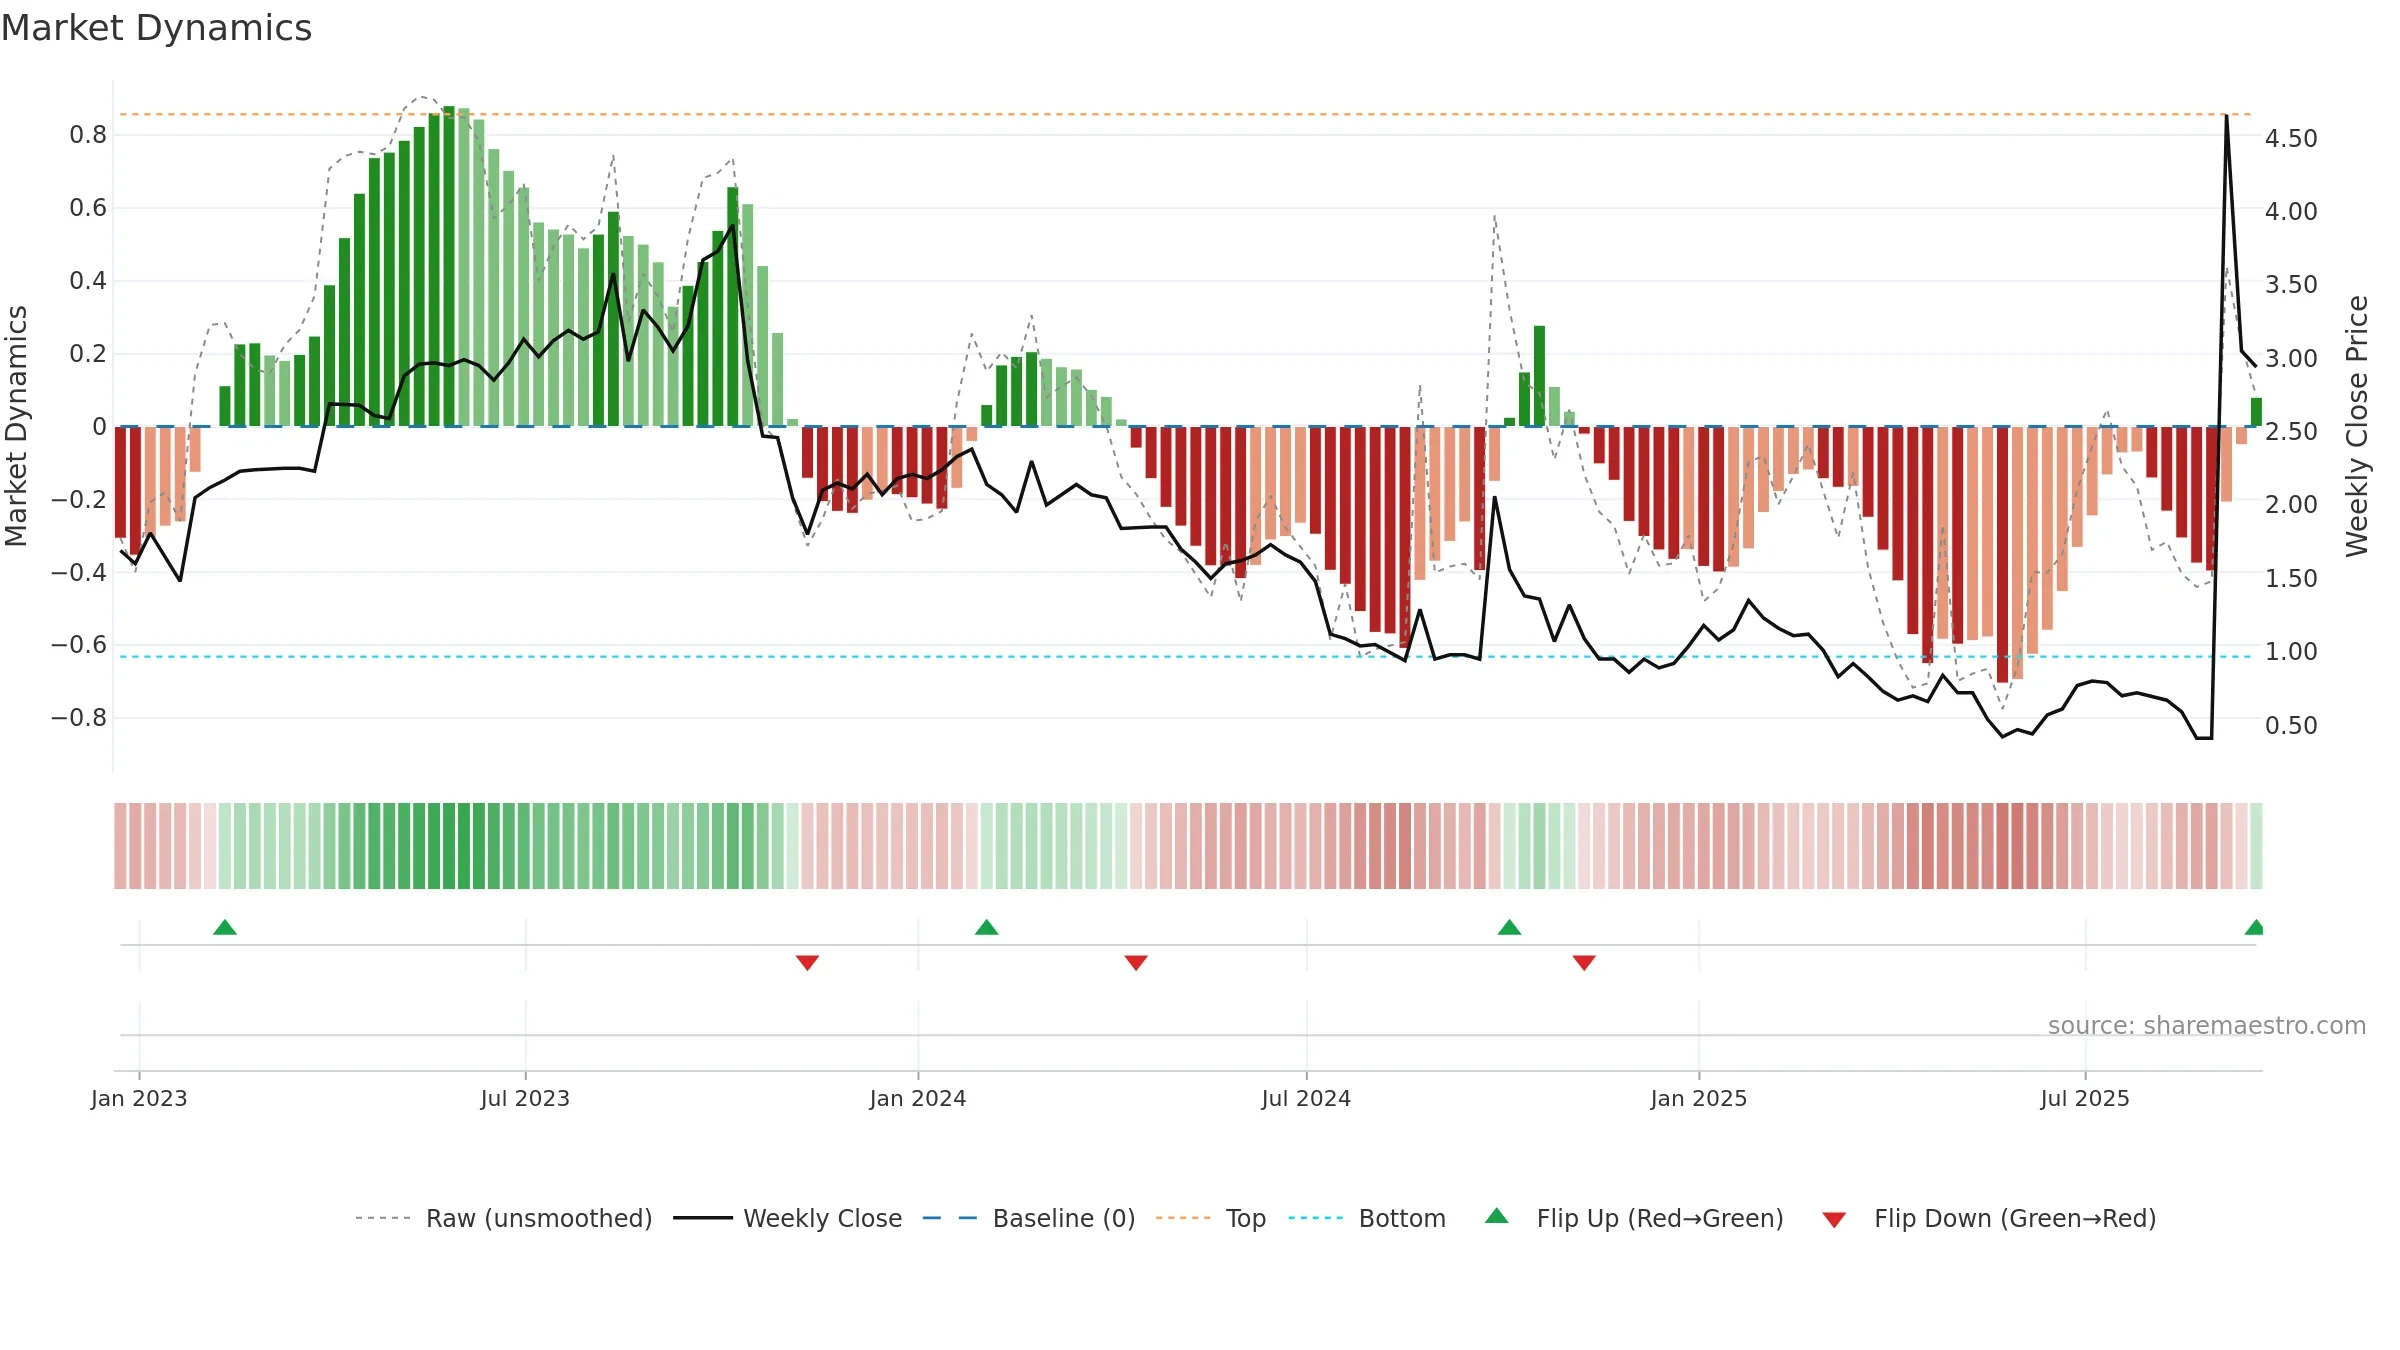Click the Weekly Close legend entry

coord(787,1218)
